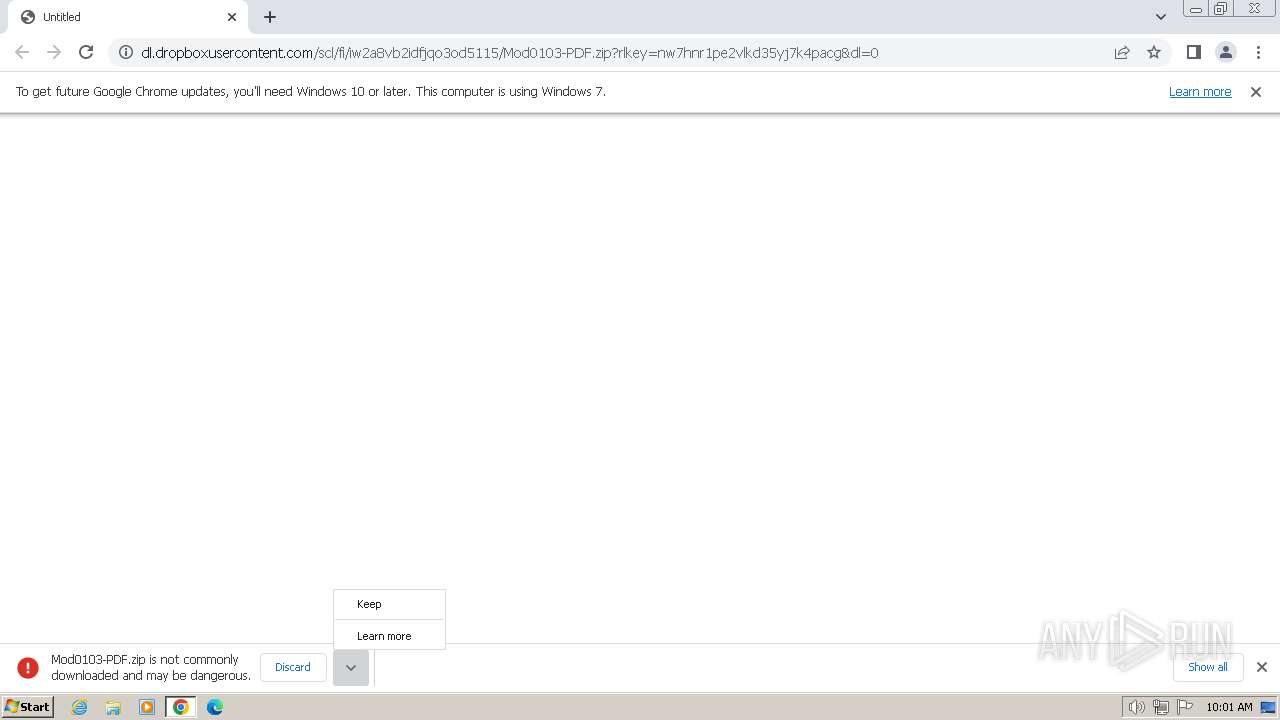Screen dimensions: 1280x720
Task: Switch to Chrome in the taskbar
Action: (181, 707)
